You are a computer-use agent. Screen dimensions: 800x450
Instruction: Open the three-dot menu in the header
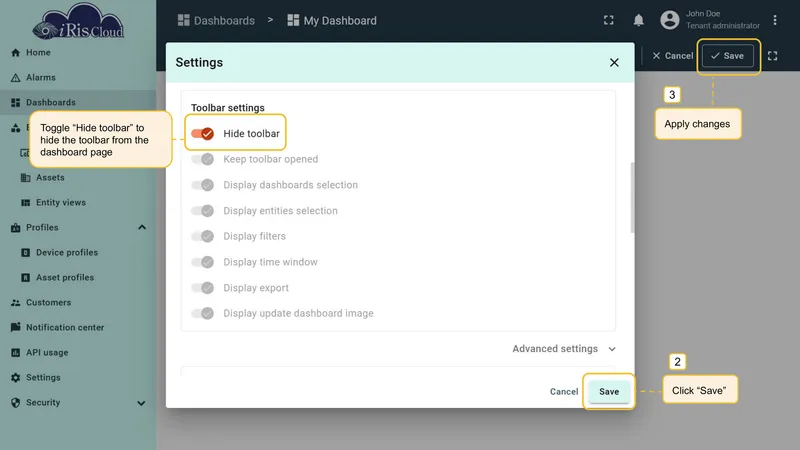click(x=774, y=20)
